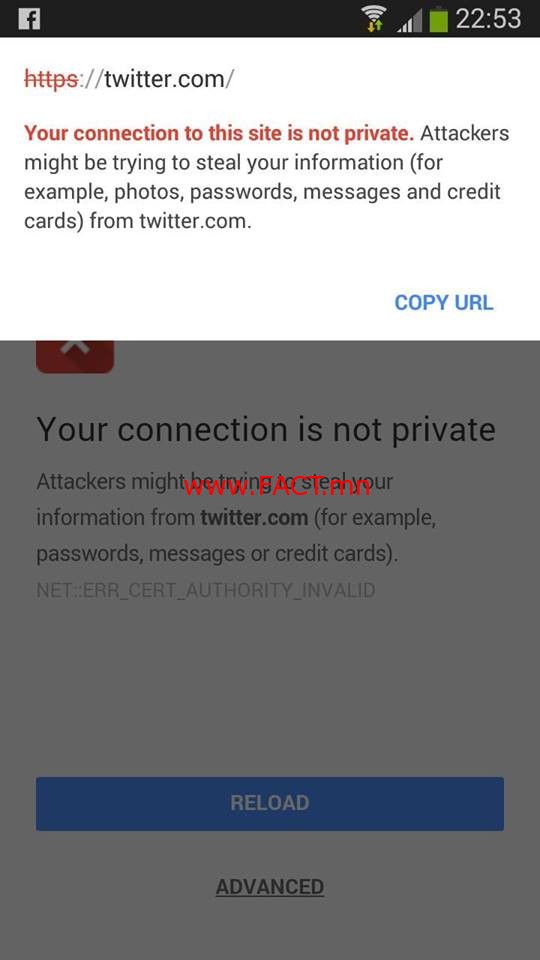This screenshot has height=960, width=540.
Task: Copy the page URL
Action: 444,302
